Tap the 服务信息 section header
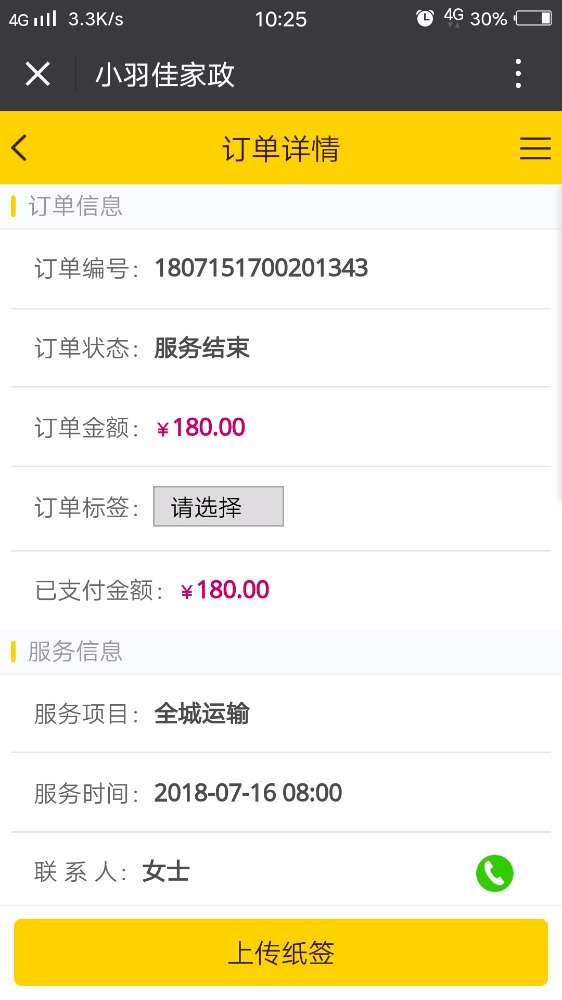The image size is (562, 1000). pyautogui.click(x=75, y=651)
